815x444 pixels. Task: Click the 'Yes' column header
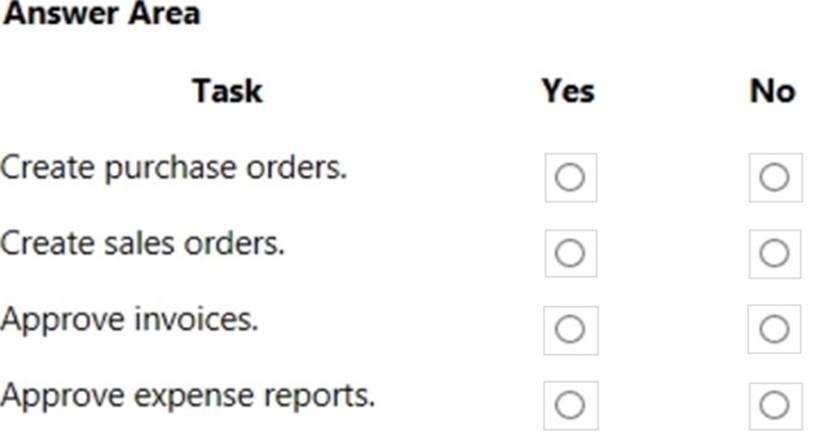[568, 92]
